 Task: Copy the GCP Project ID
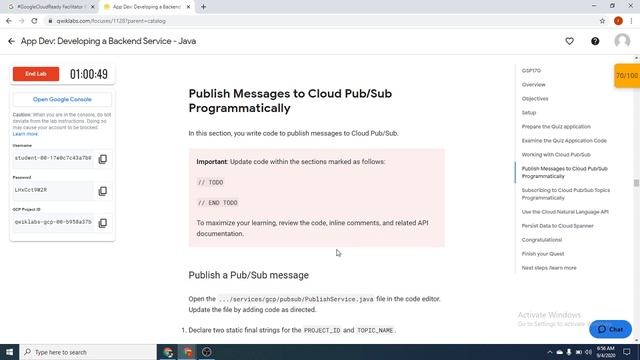pos(103,223)
